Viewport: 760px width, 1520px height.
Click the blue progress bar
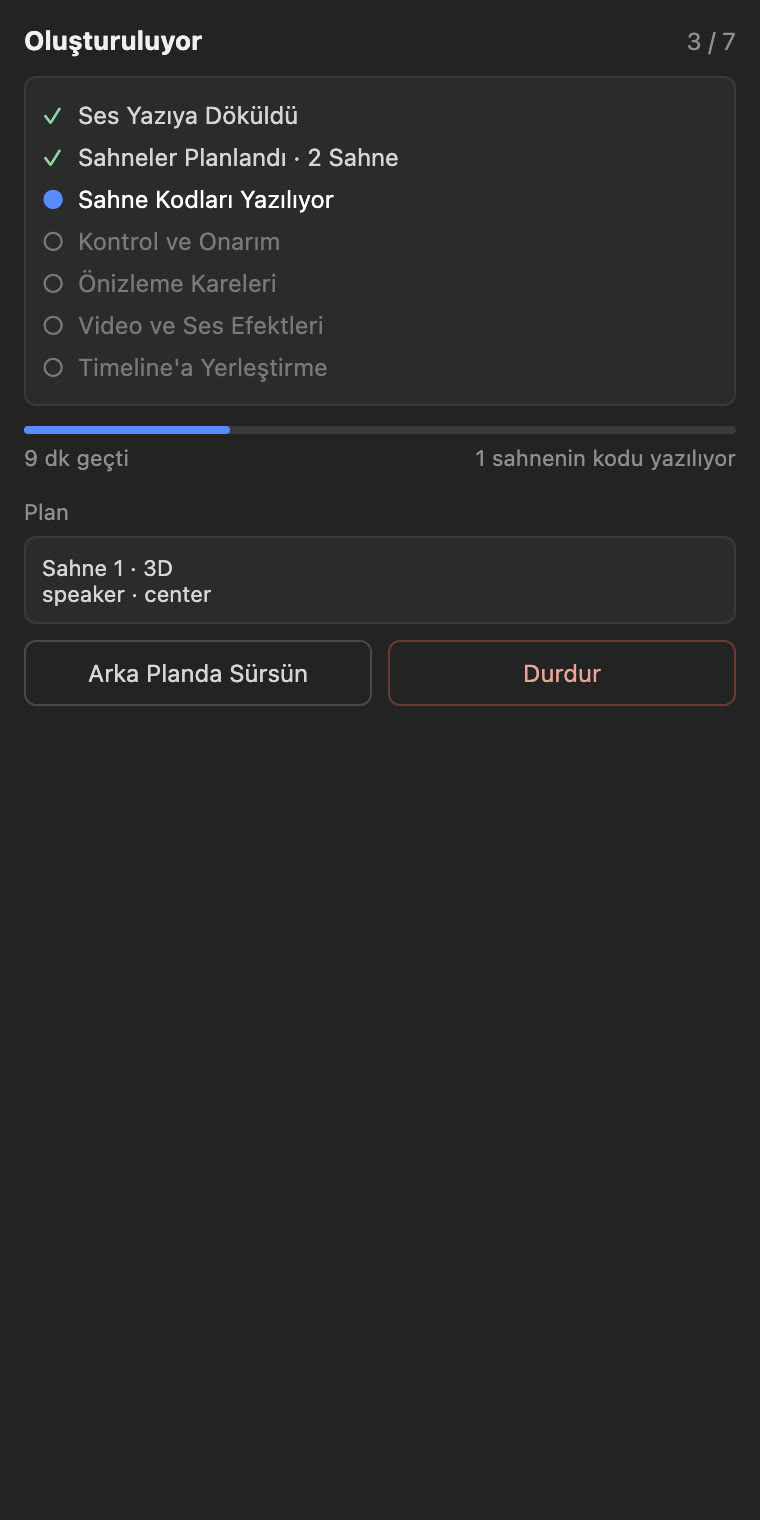(127, 430)
